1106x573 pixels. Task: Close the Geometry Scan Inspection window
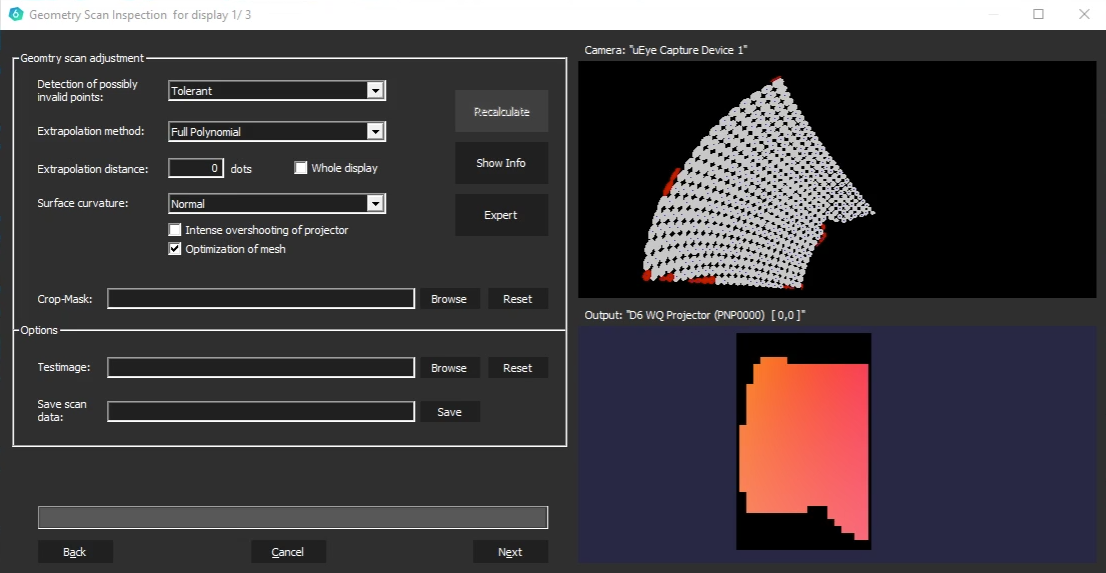click(1084, 15)
